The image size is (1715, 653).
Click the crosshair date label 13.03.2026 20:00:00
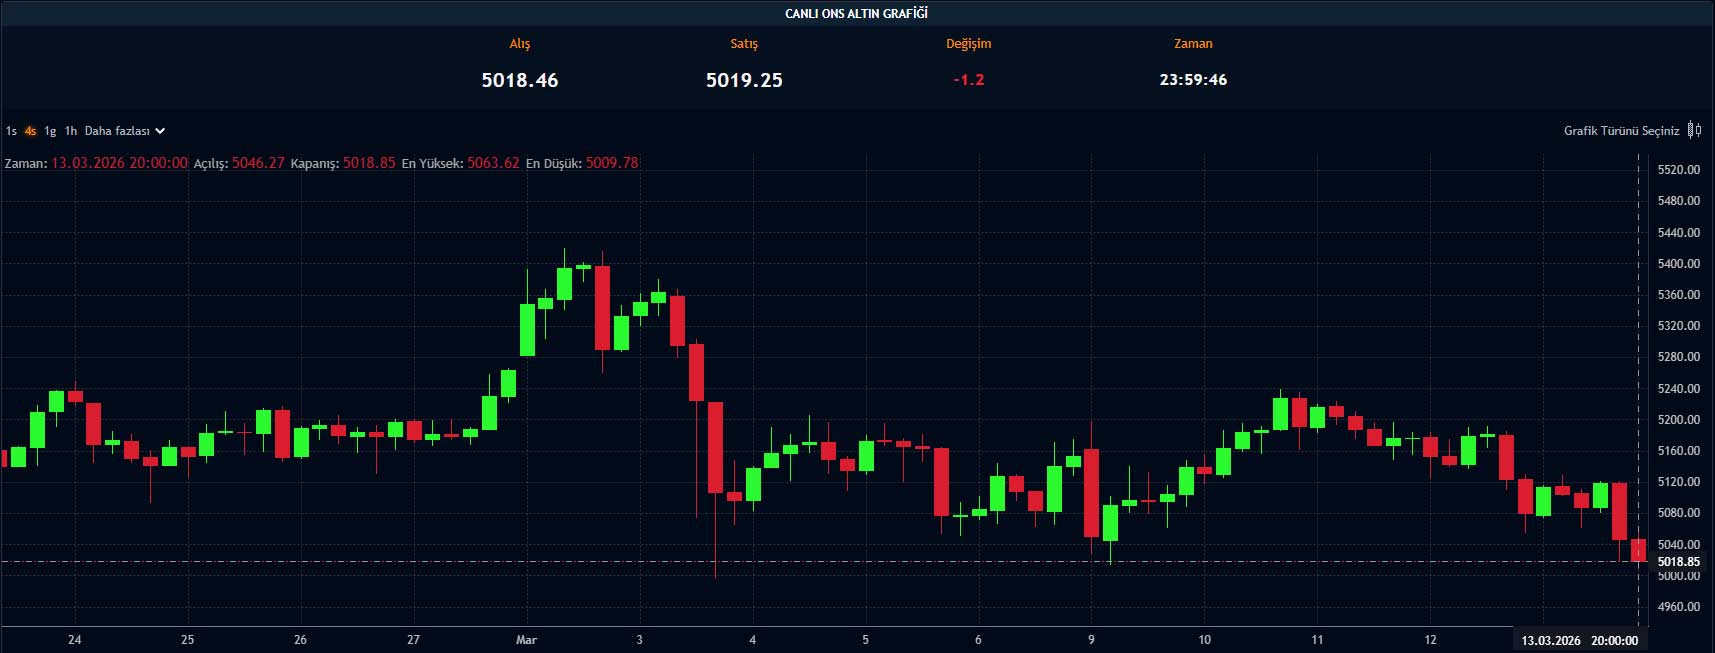click(1579, 640)
